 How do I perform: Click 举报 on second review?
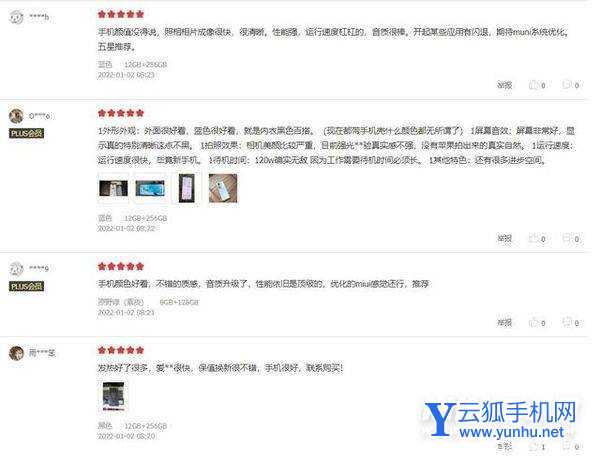pyautogui.click(x=504, y=238)
